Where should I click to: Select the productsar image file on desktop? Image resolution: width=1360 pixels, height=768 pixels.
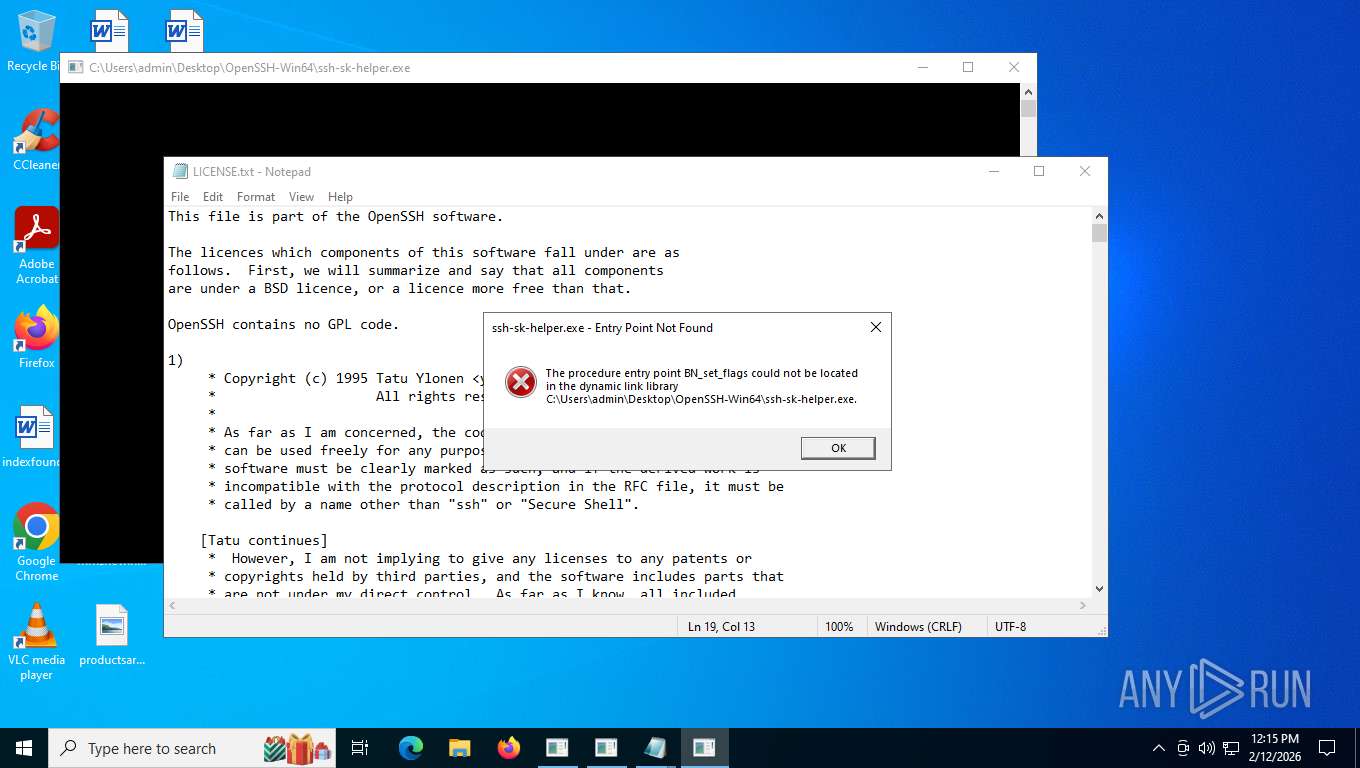point(112,636)
